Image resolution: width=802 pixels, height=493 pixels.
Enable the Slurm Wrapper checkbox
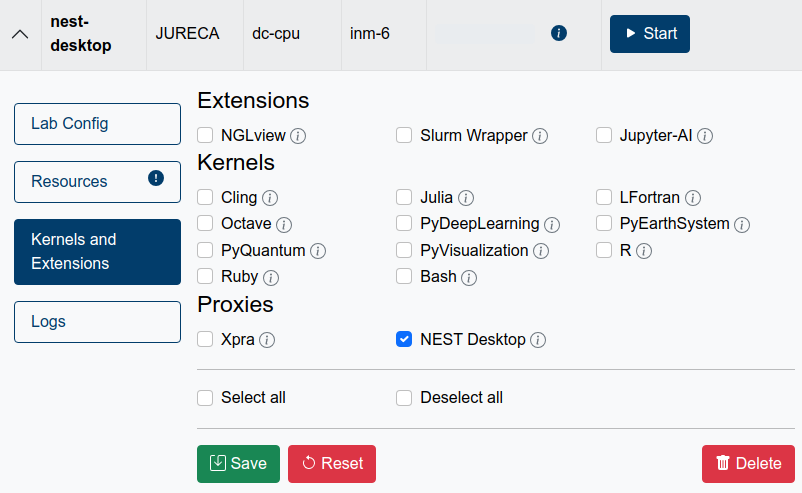[404, 136]
